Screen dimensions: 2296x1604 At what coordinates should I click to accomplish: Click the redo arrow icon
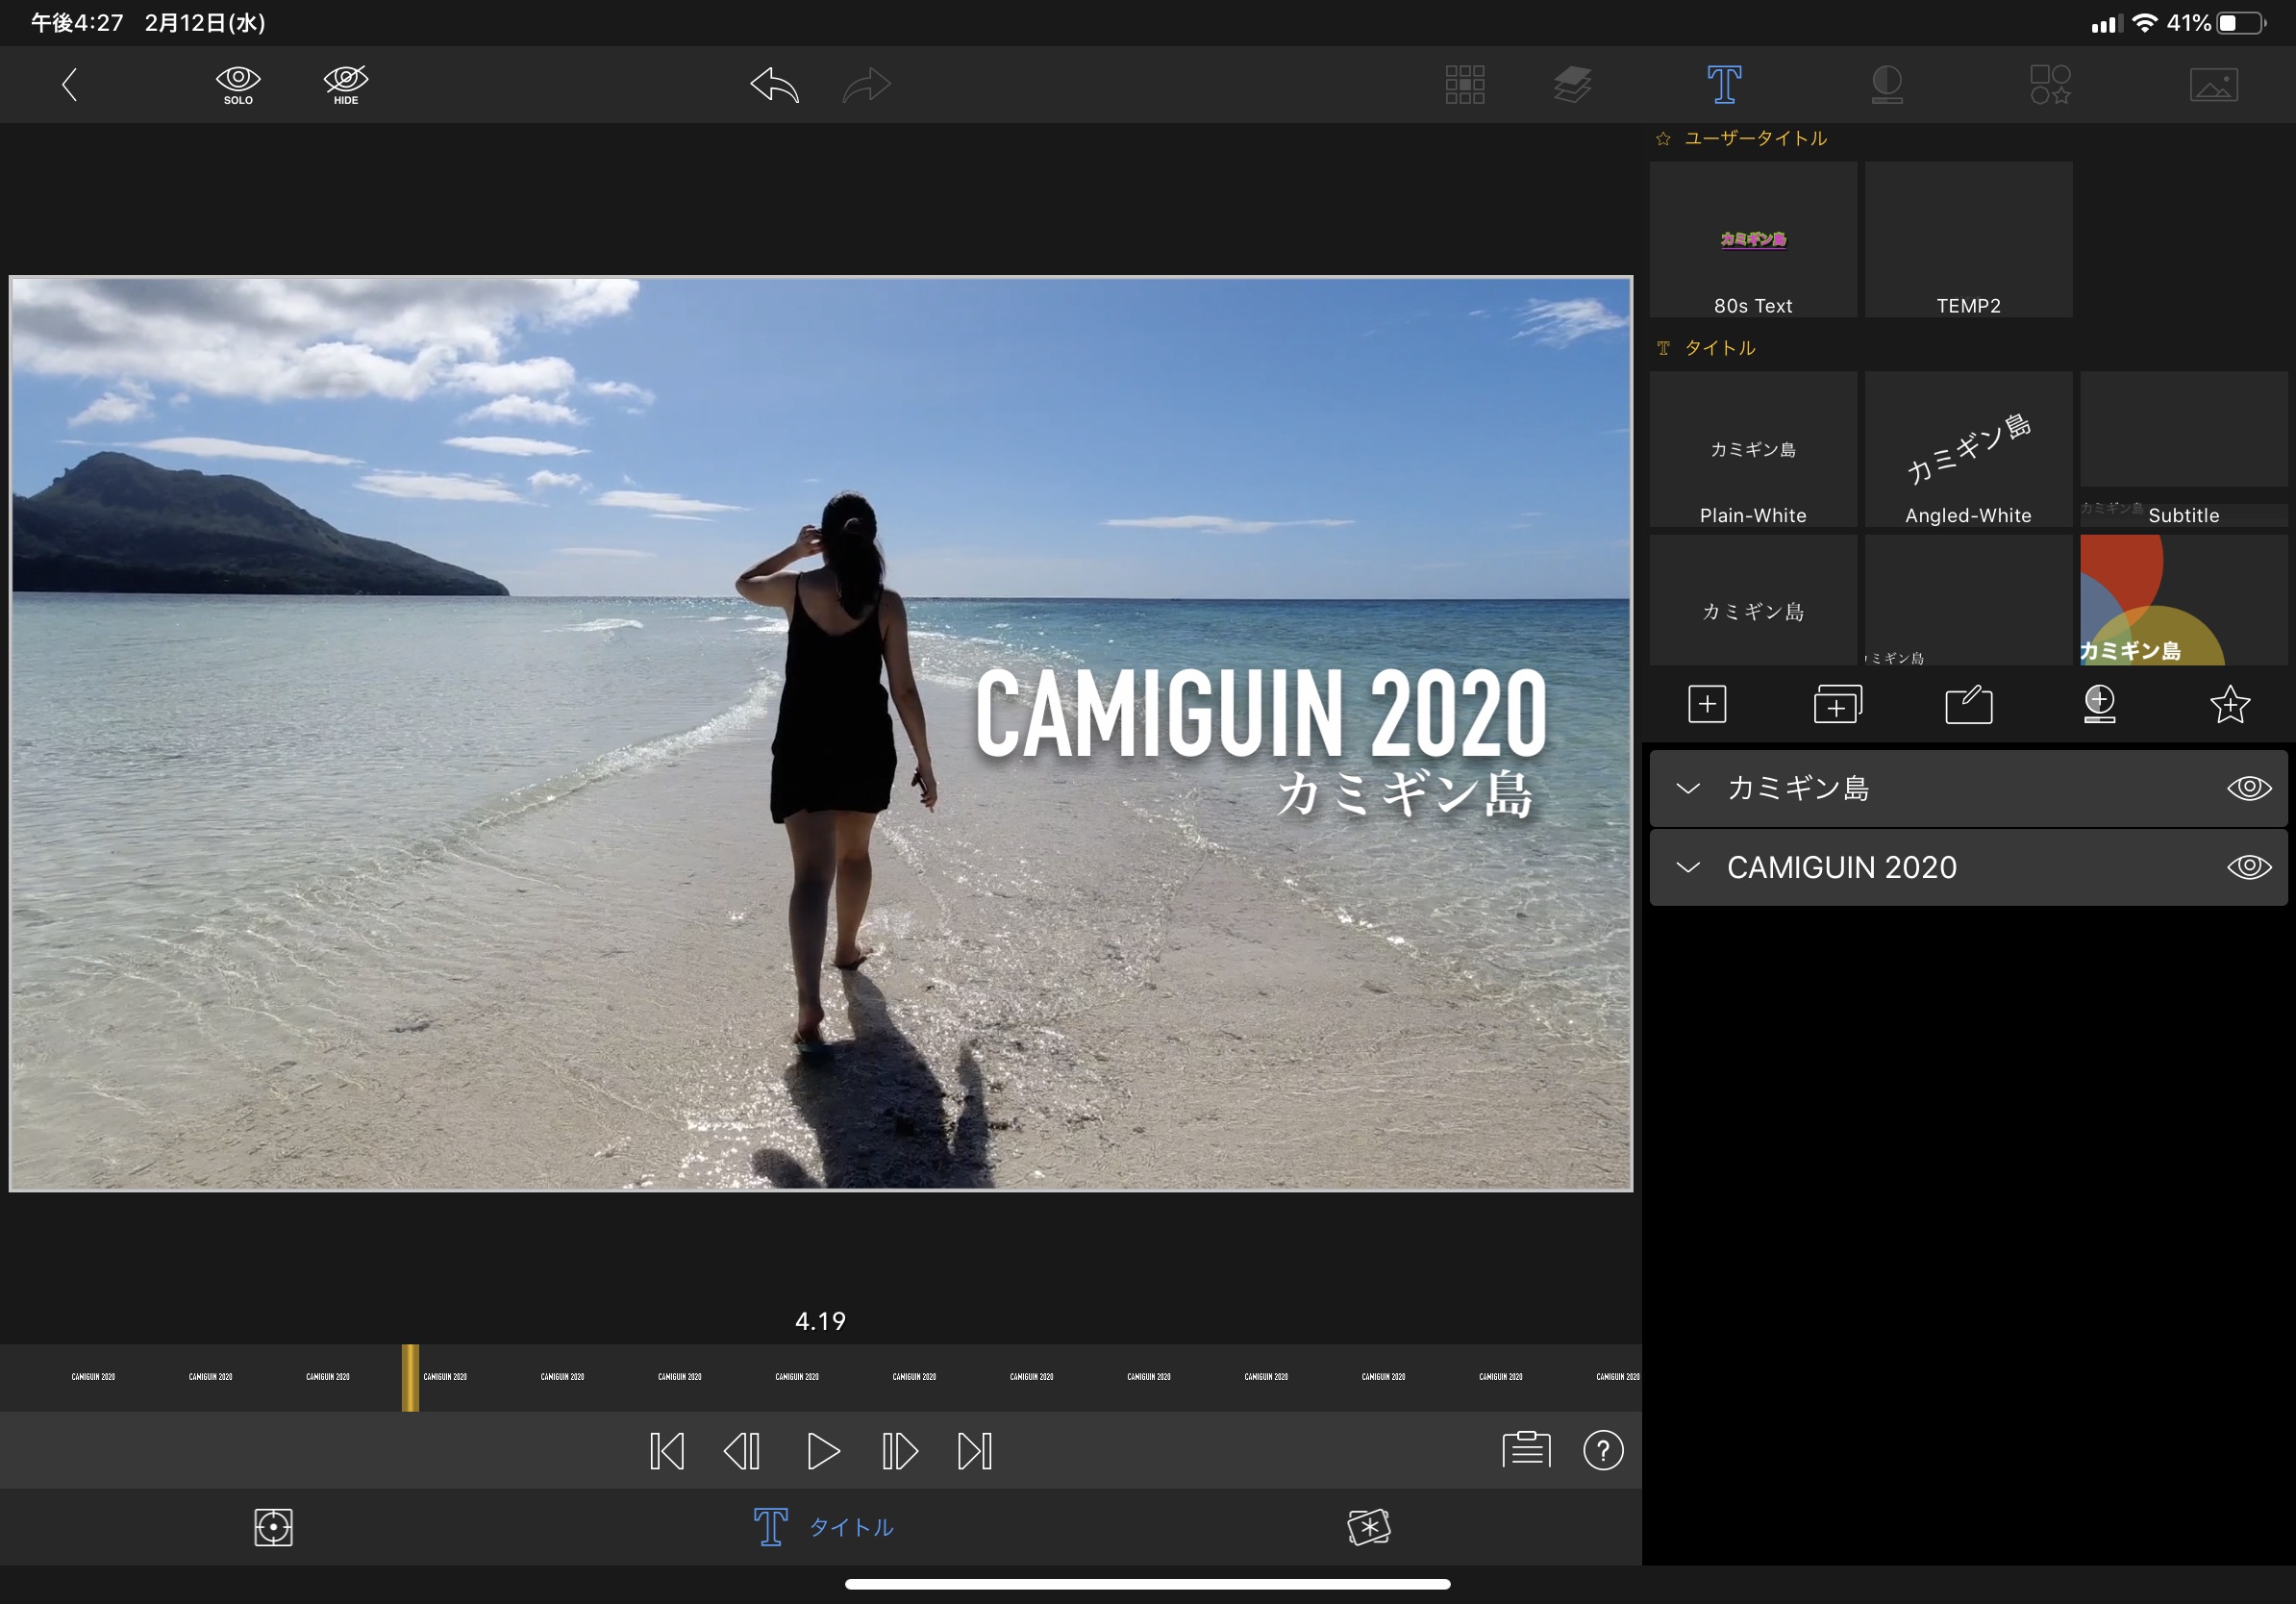866,85
